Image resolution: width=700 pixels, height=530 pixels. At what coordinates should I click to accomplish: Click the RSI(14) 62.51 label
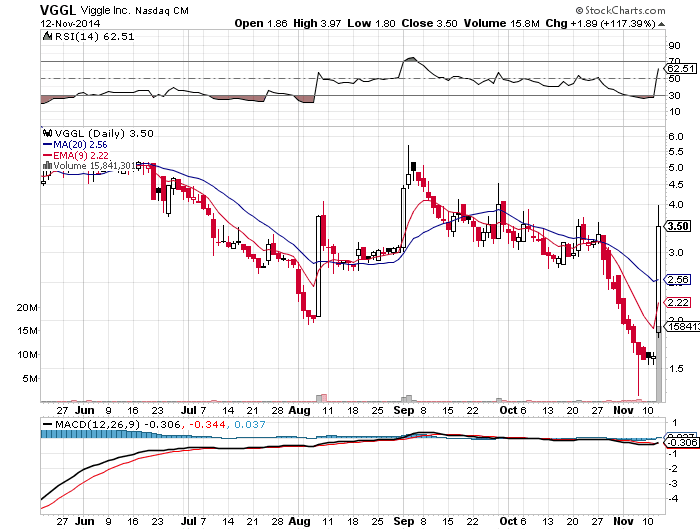coord(94,37)
